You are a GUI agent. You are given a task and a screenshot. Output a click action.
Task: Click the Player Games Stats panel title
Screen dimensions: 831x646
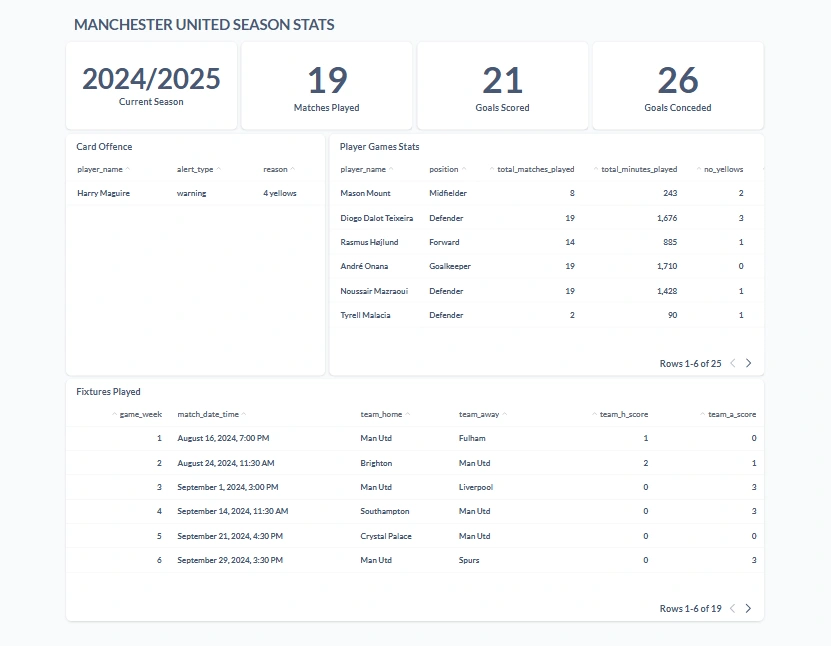(379, 147)
